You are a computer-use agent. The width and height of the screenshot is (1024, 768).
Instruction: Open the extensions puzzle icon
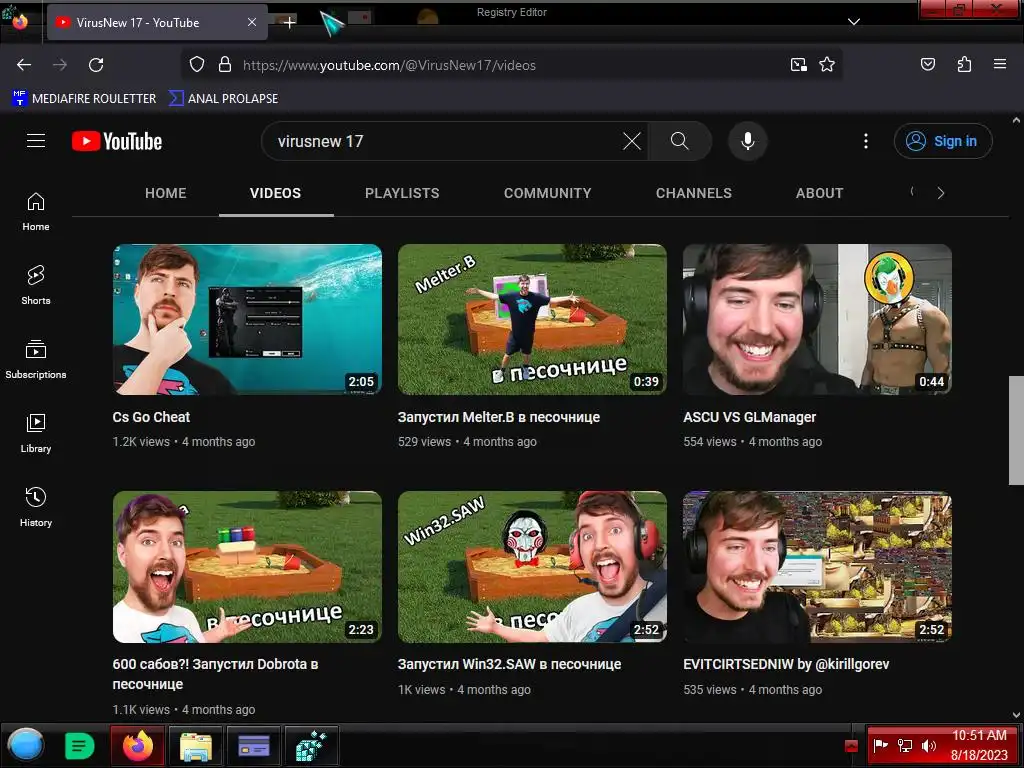[x=964, y=64]
